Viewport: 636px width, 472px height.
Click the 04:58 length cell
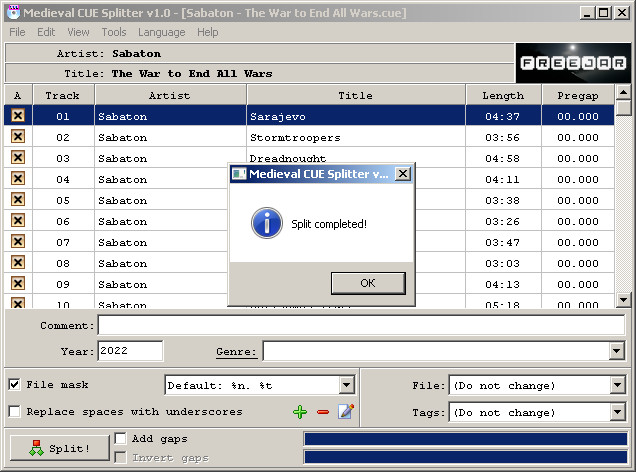[503, 158]
